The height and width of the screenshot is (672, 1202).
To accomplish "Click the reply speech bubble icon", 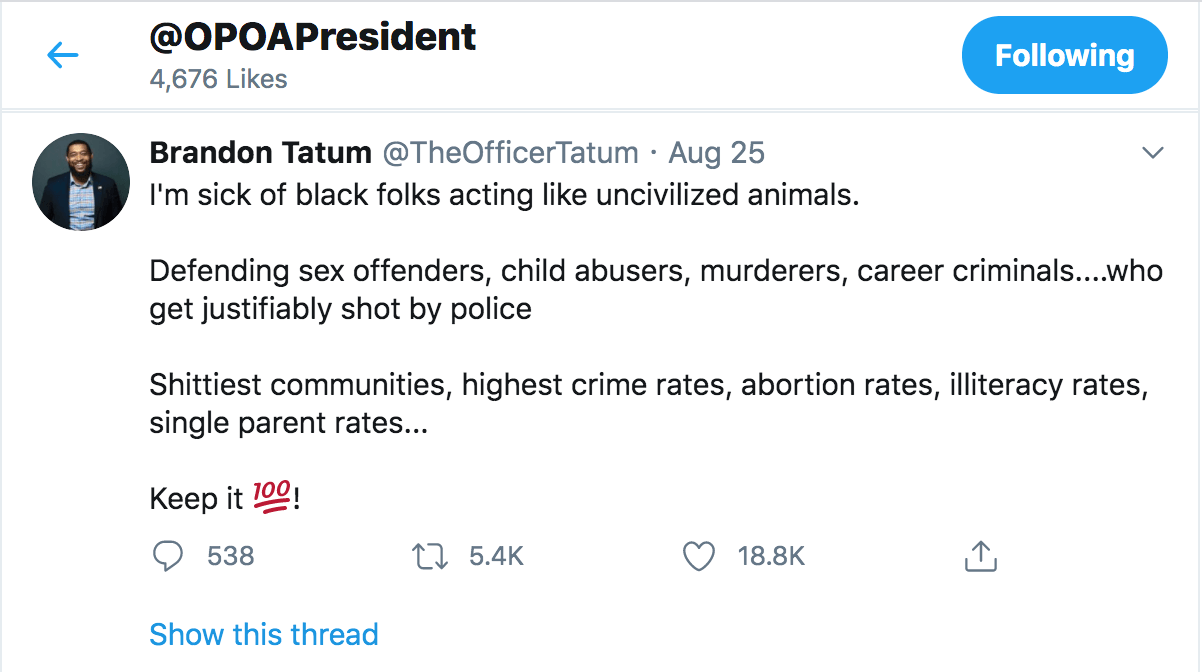I will 167,556.
